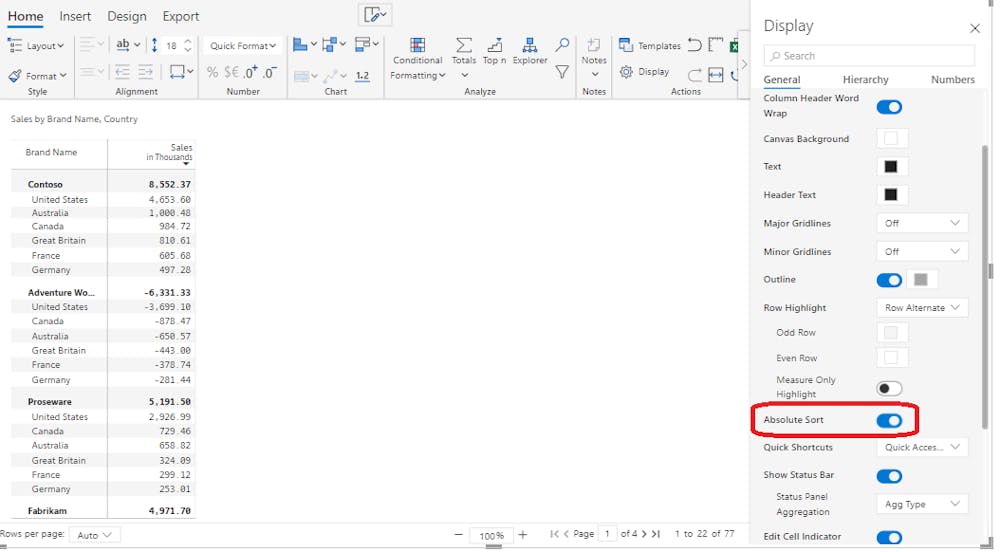Open the Conditional Formatting tool
The image size is (1000, 552).
click(417, 59)
